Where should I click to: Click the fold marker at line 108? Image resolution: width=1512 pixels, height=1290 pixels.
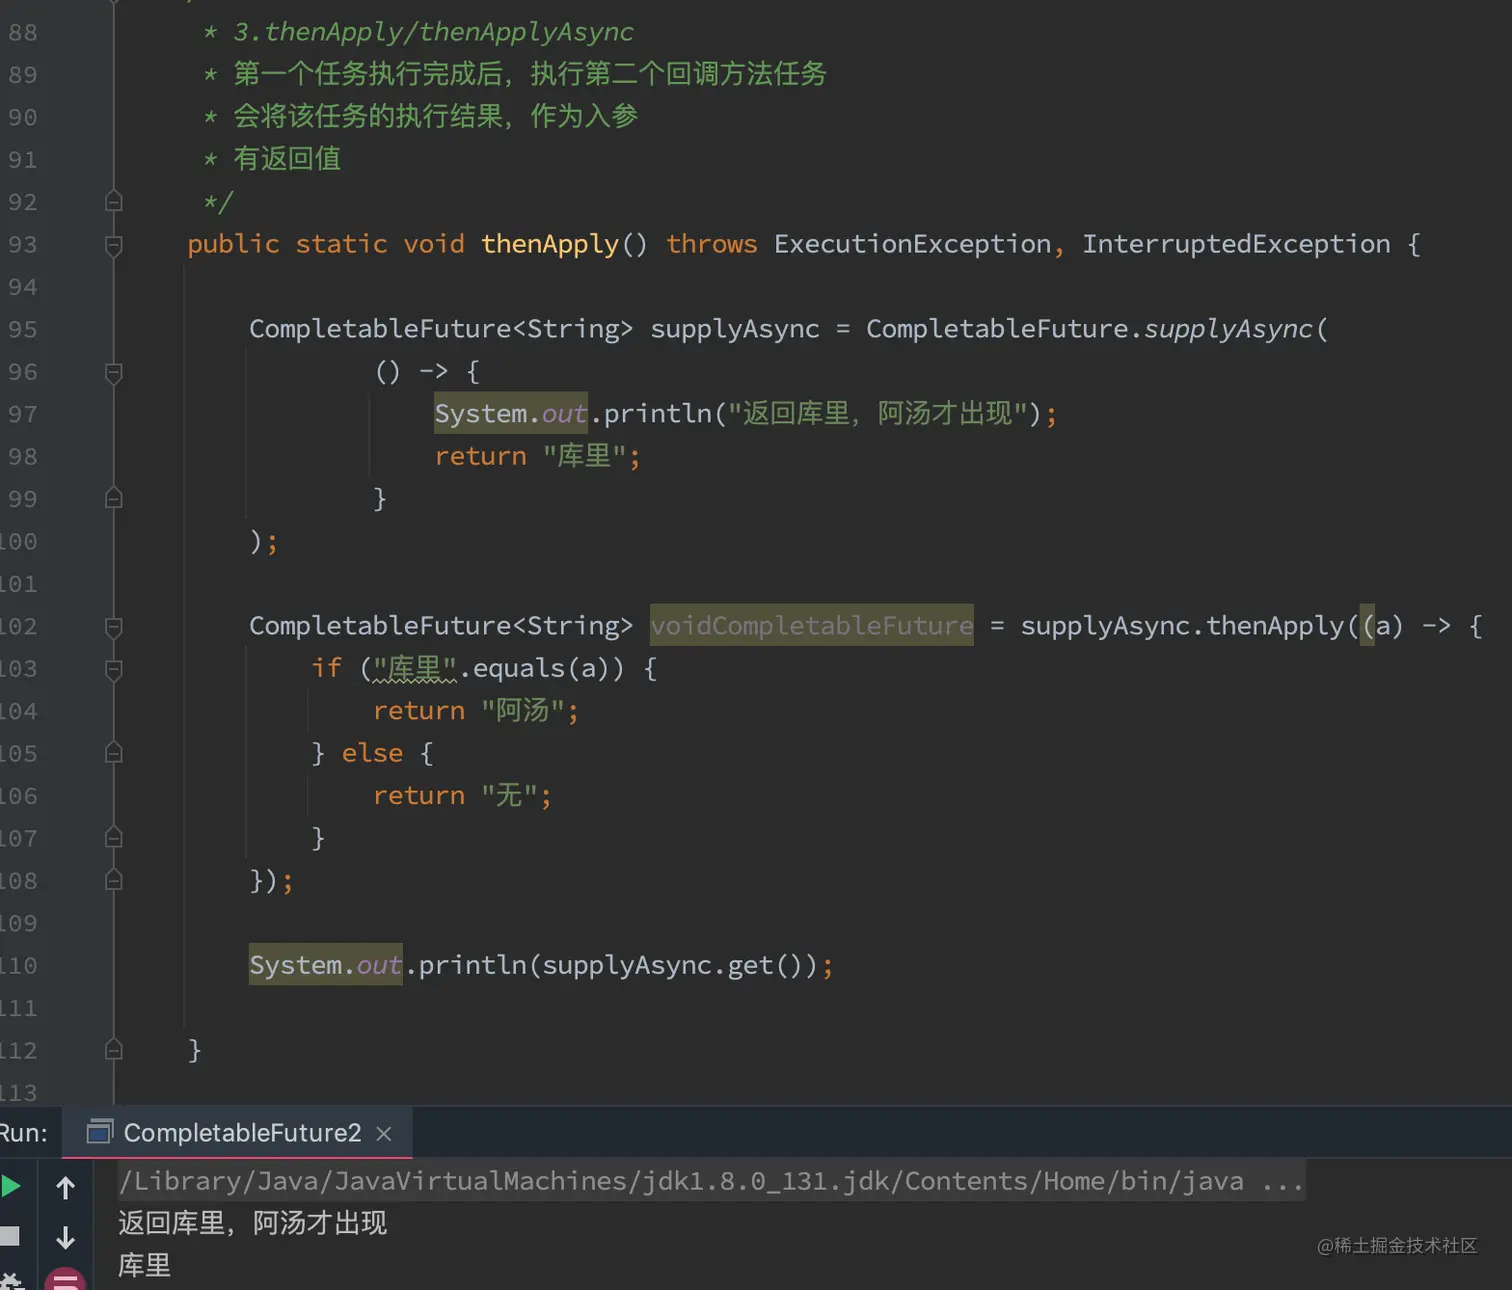[x=114, y=880]
